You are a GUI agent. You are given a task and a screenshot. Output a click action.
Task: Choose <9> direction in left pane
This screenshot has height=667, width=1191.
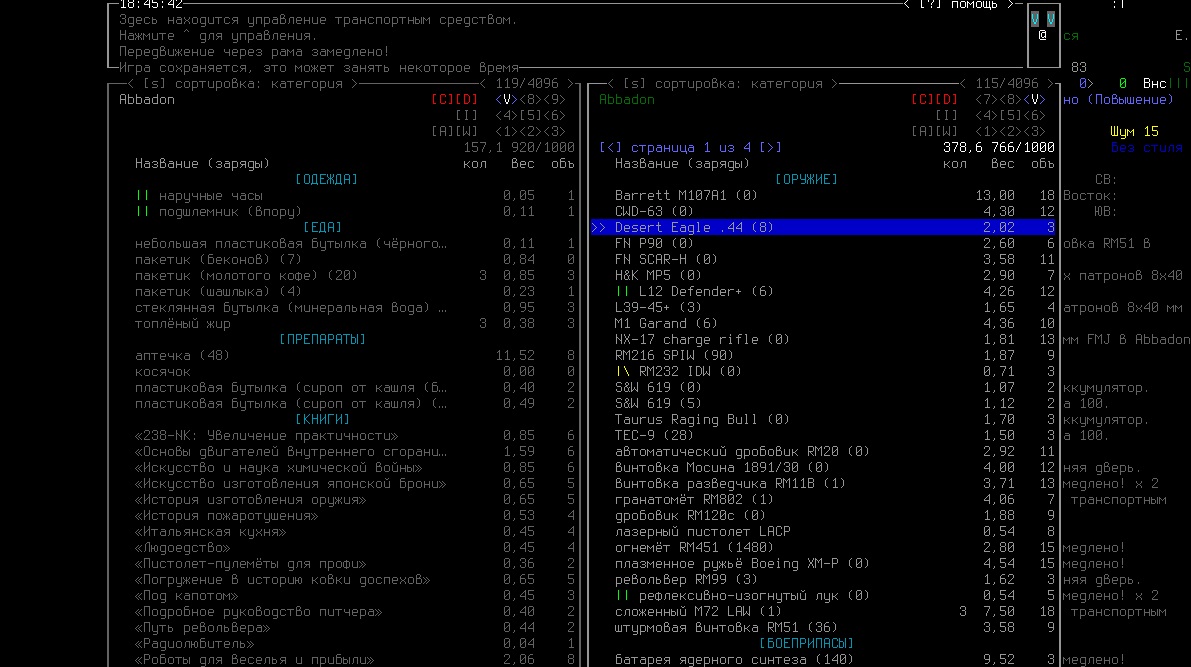[x=554, y=100]
